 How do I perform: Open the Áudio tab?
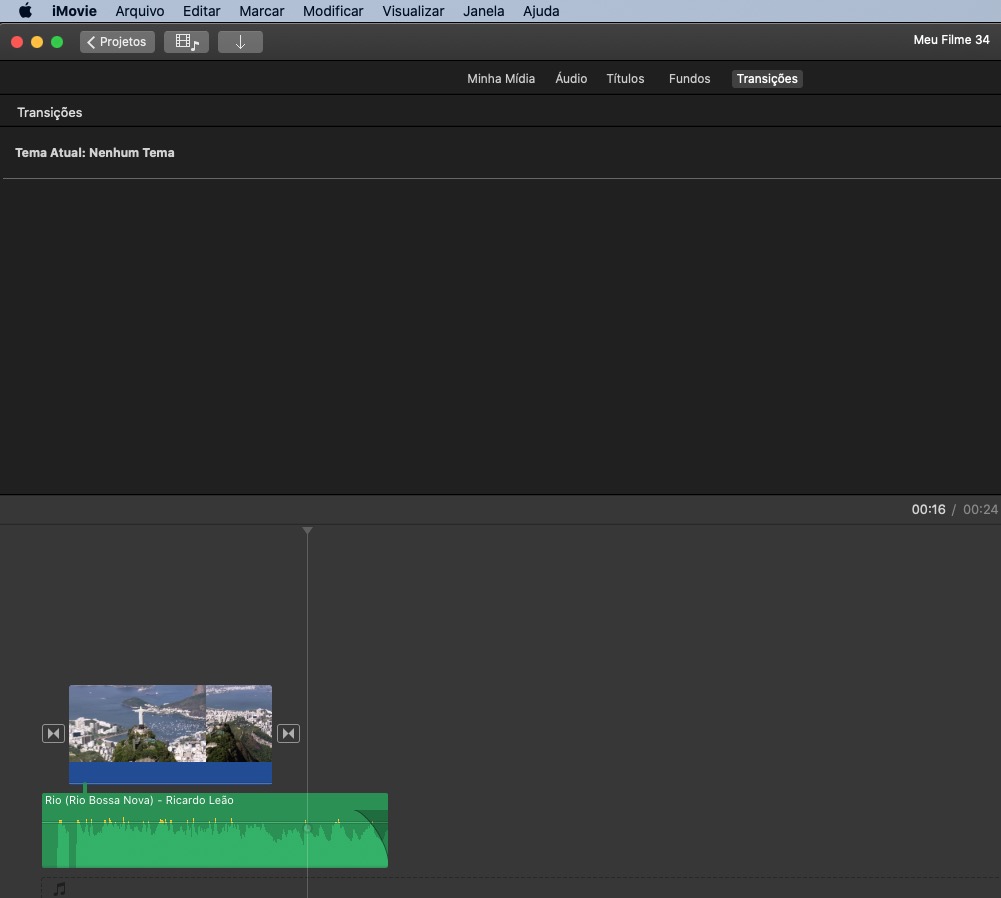(571, 79)
